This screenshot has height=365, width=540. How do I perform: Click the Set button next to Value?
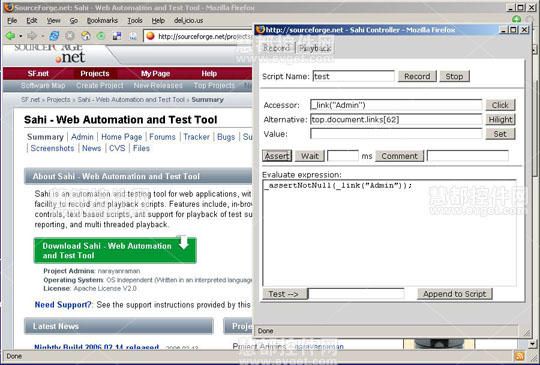tap(500, 134)
